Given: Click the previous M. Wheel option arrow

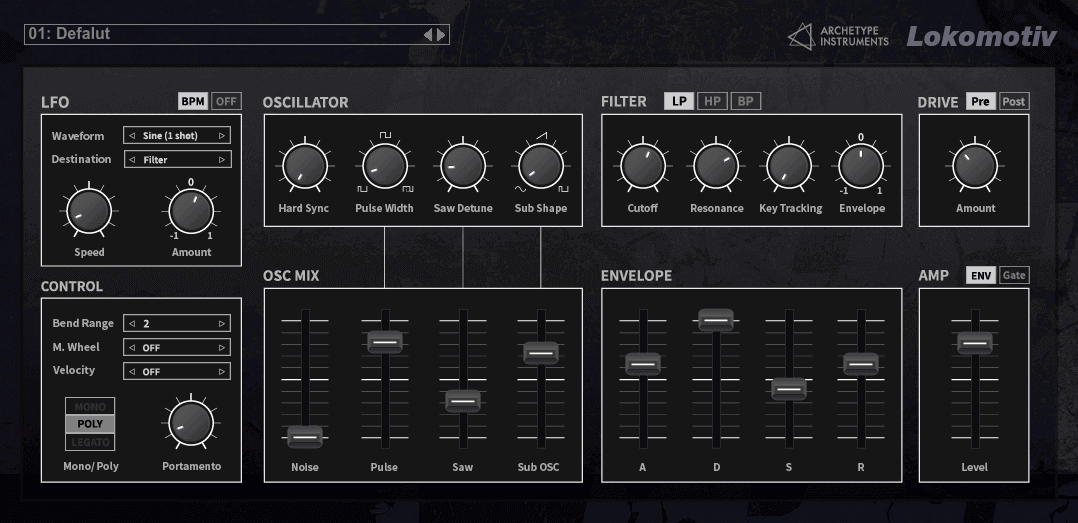Looking at the screenshot, I should pyautogui.click(x=132, y=348).
